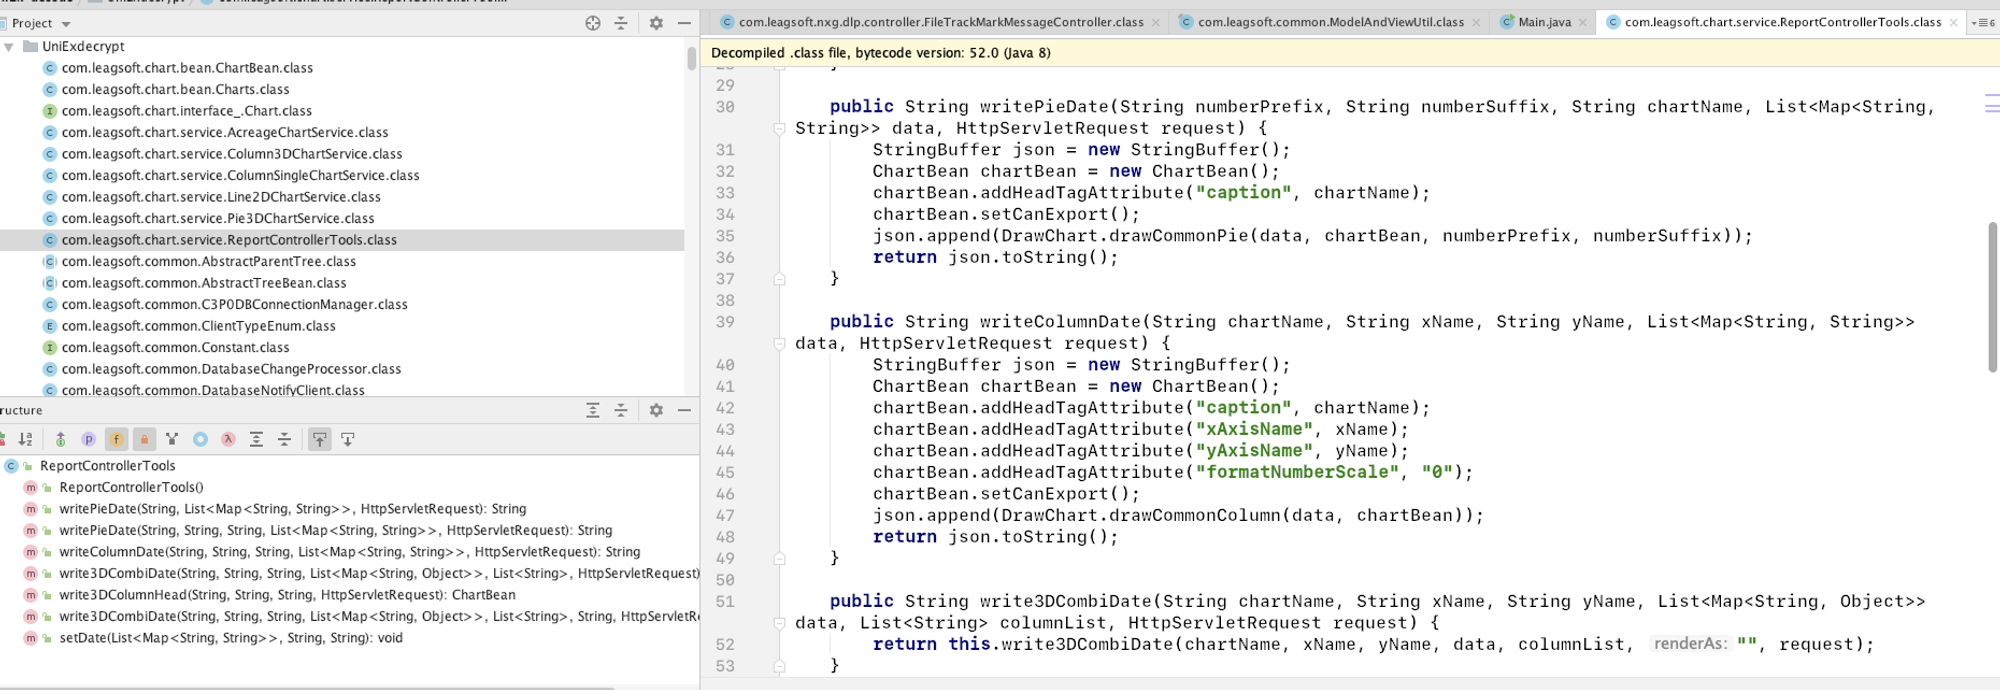Toggle Show Fields (orange f) filter
2000x690 pixels.
coord(116,439)
